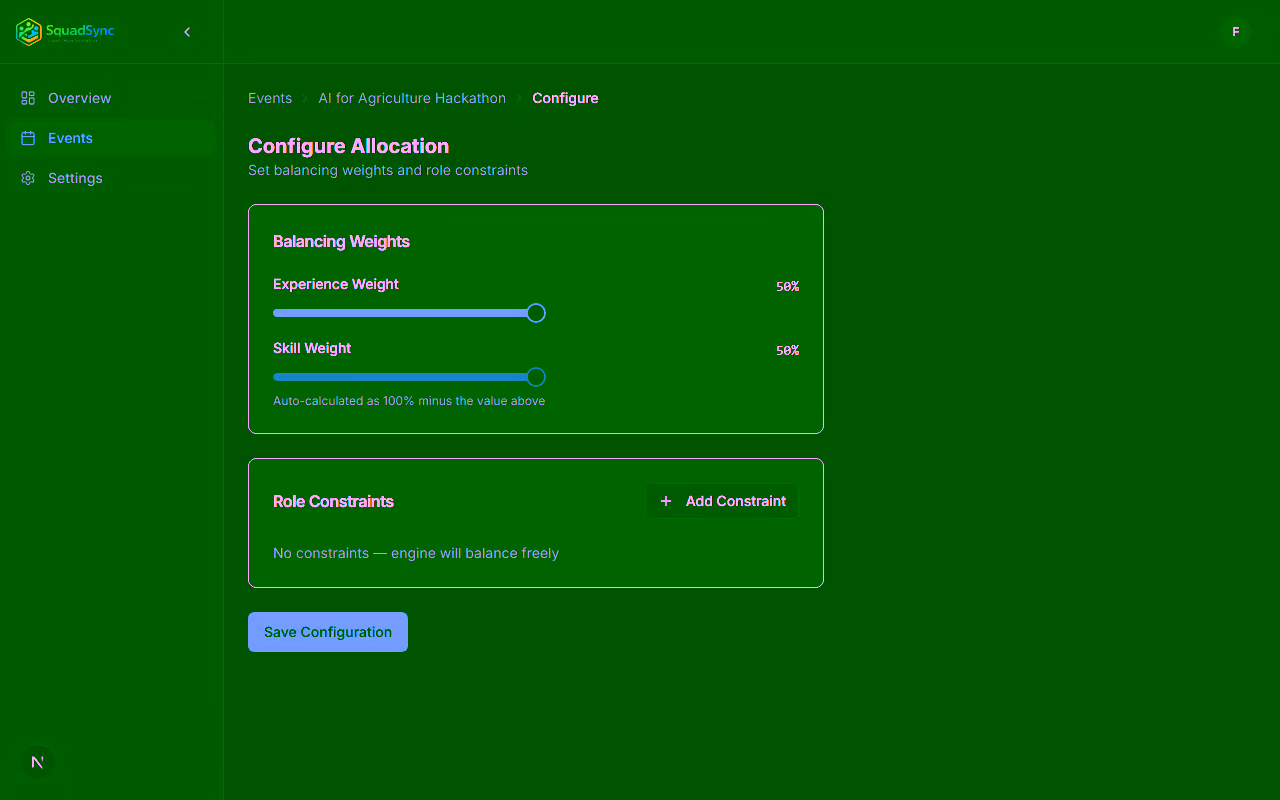Screen dimensions: 1280x800
Task: Click the Next.js dev tools badge
Action: coord(38,762)
